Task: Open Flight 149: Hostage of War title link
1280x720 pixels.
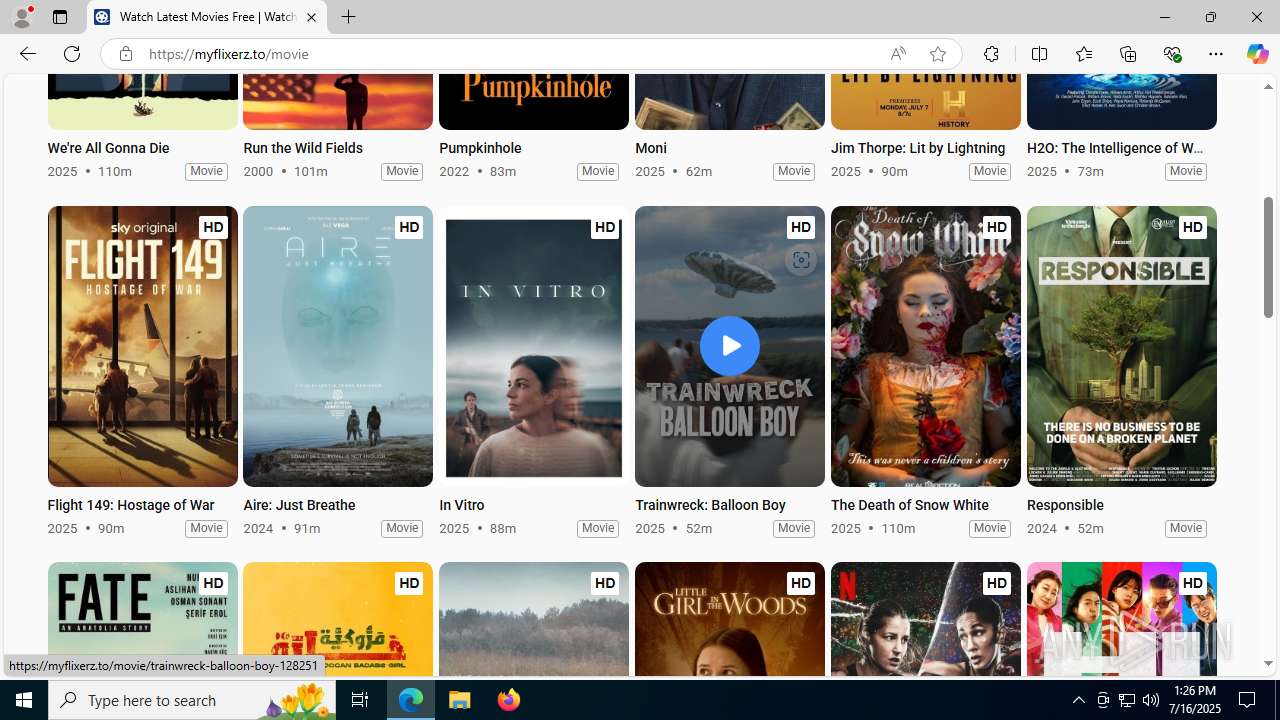Action: (x=131, y=505)
